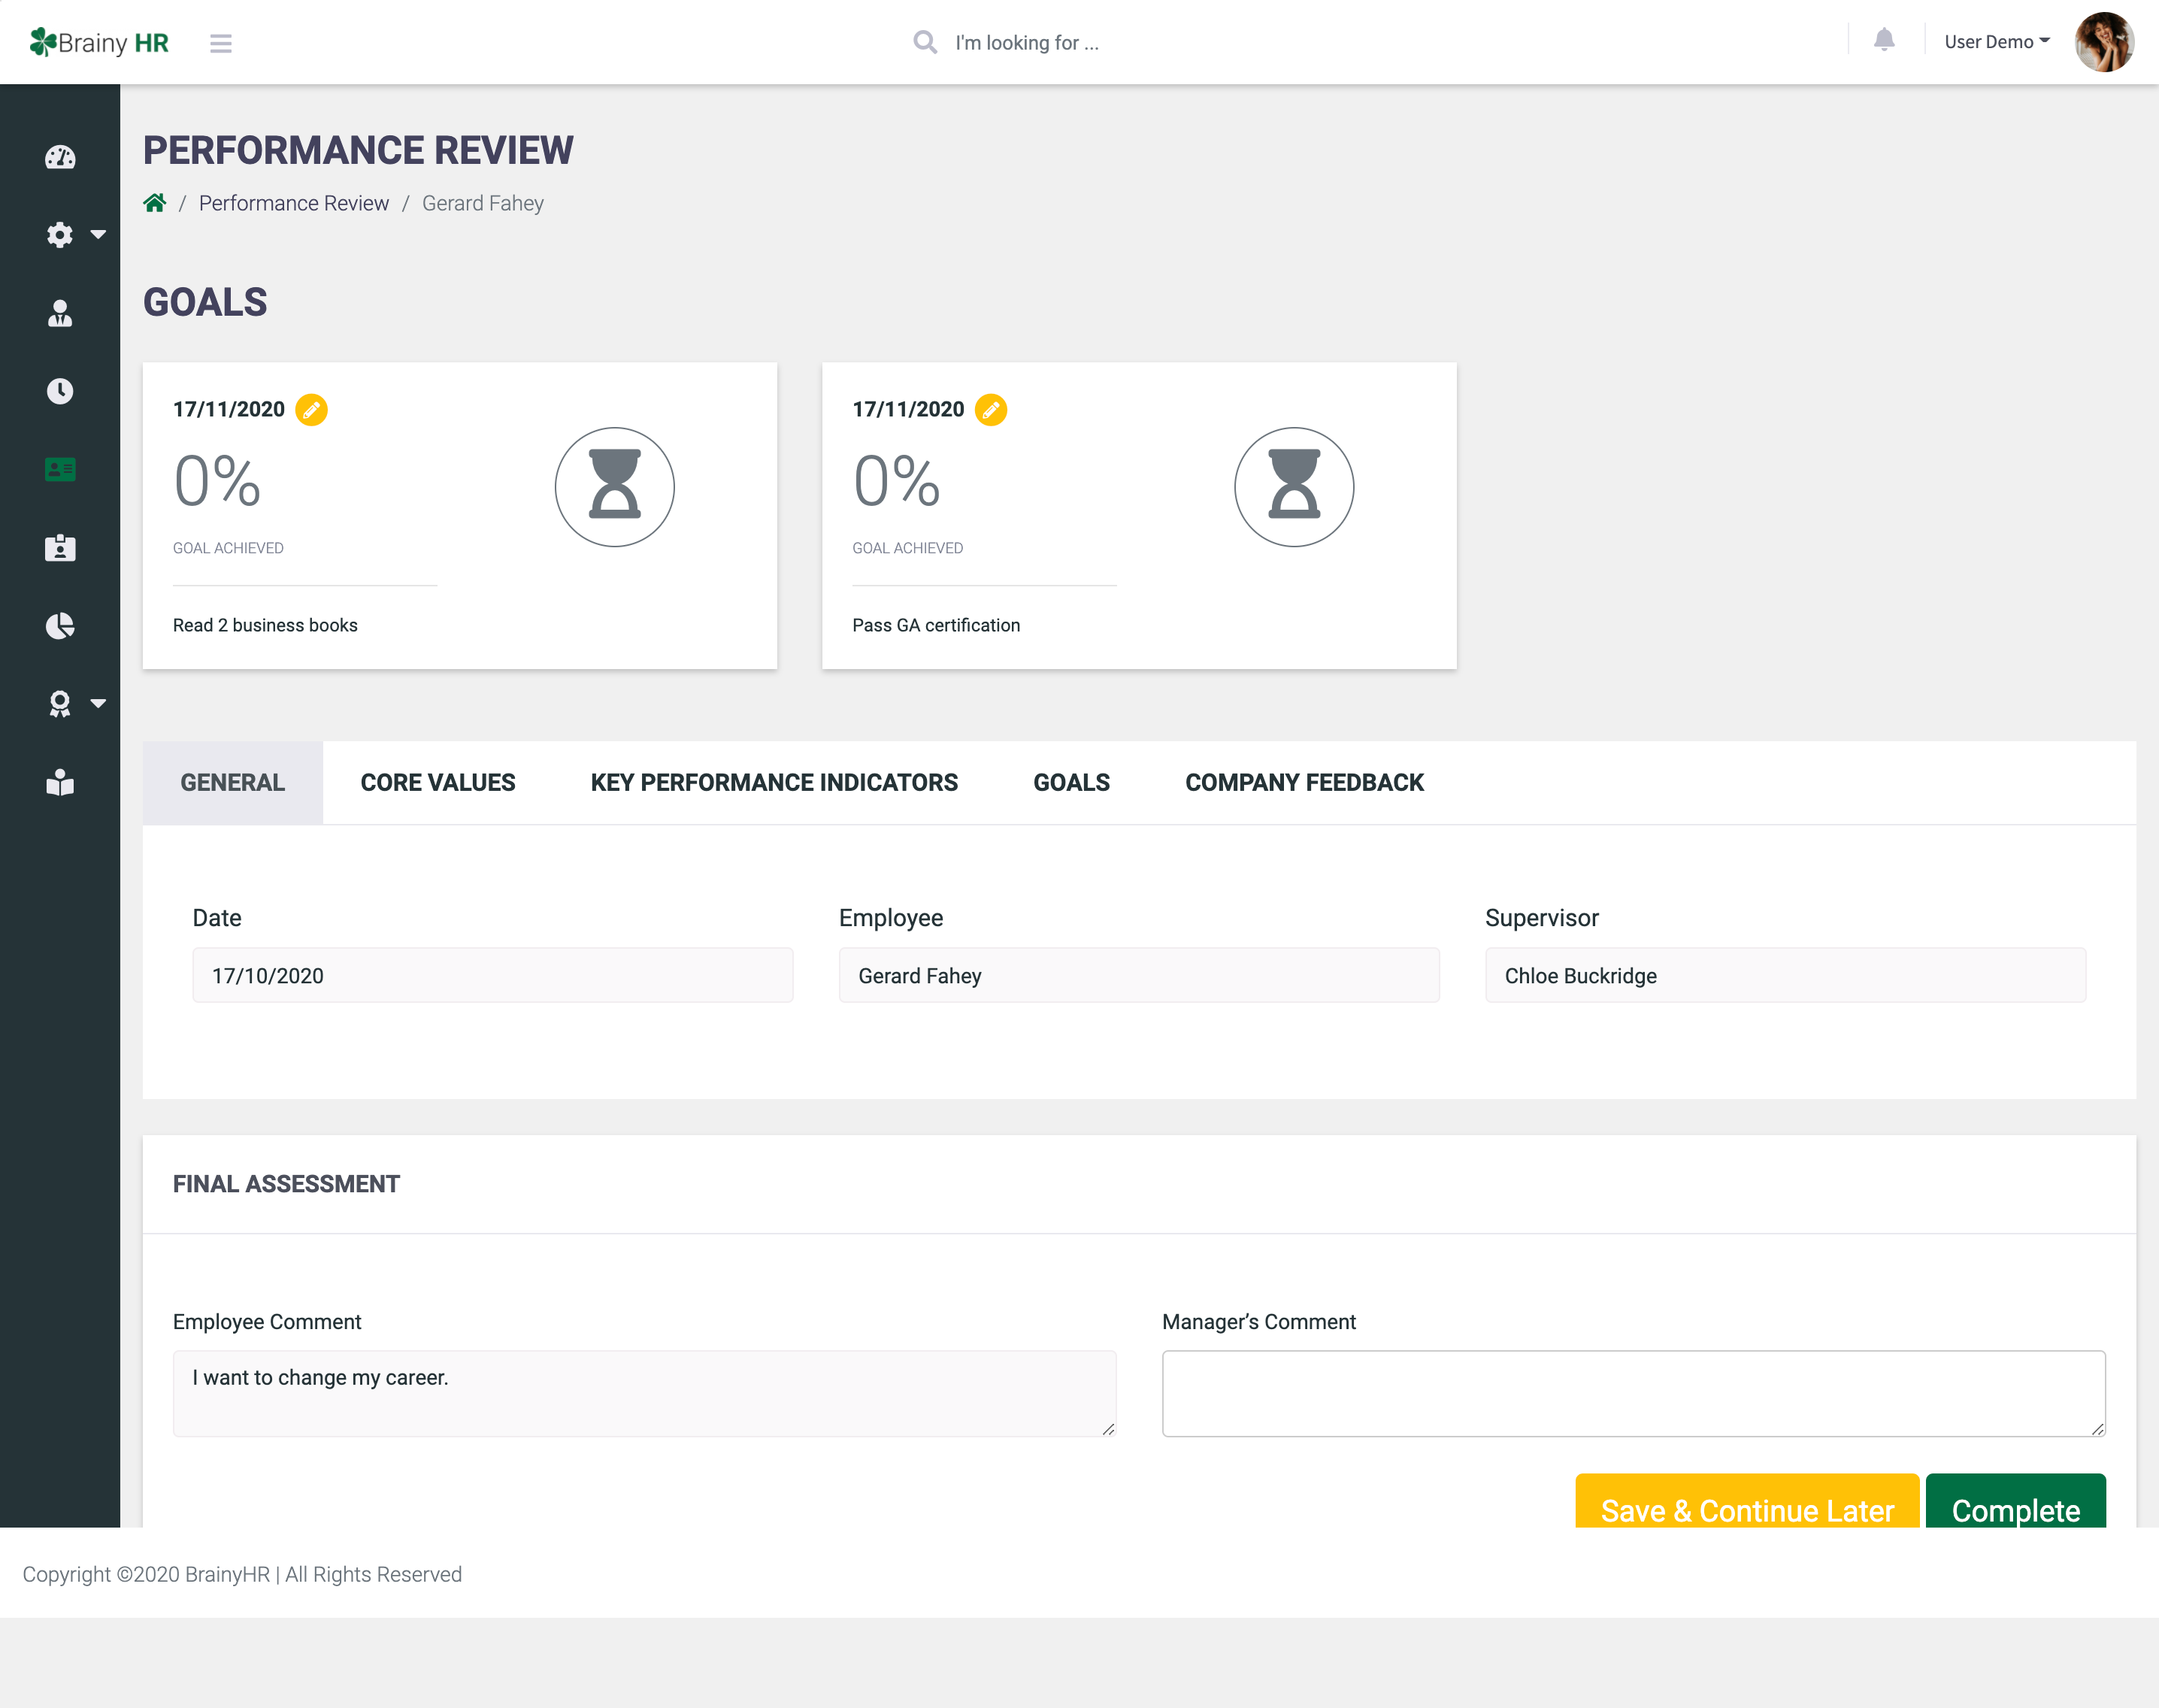Open the User Demo dropdown
The width and height of the screenshot is (2159, 1708).
pyautogui.click(x=1997, y=42)
